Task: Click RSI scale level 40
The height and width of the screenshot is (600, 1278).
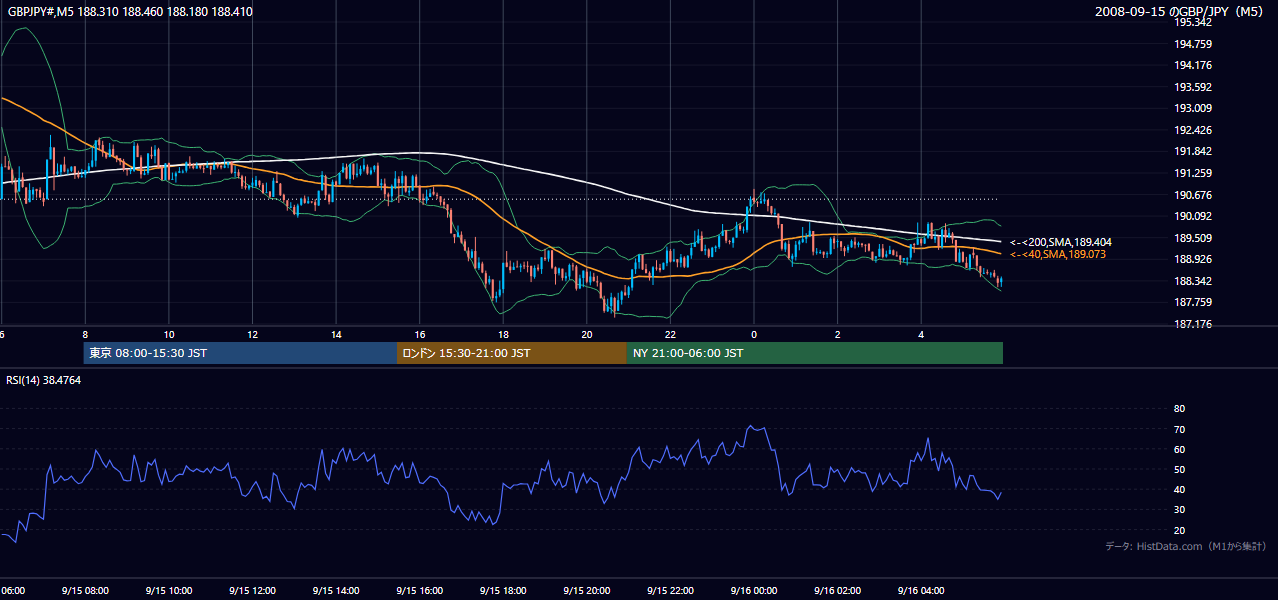Action: [1179, 489]
